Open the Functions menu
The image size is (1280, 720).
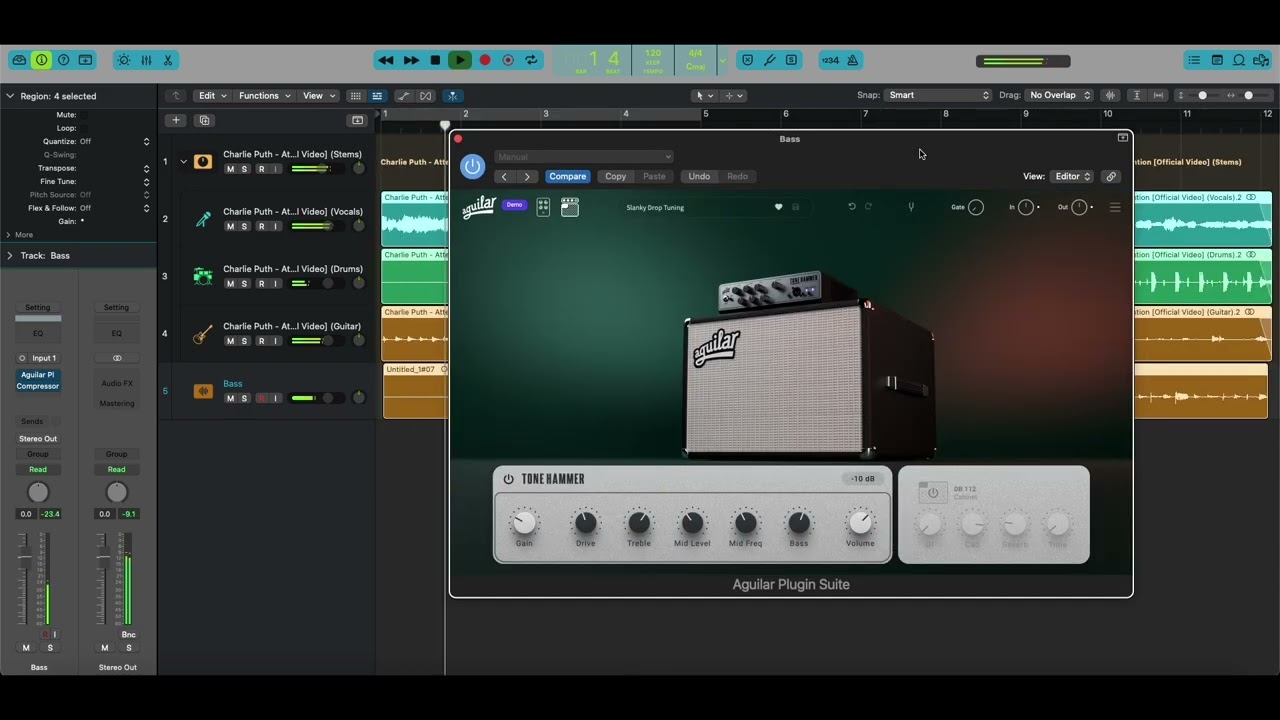coord(264,96)
